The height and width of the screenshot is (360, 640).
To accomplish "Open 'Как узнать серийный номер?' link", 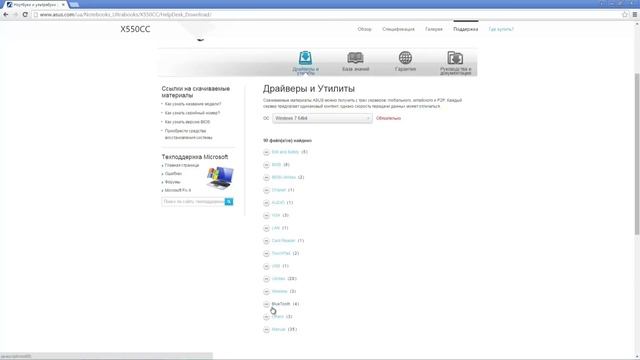I will tap(192, 113).
